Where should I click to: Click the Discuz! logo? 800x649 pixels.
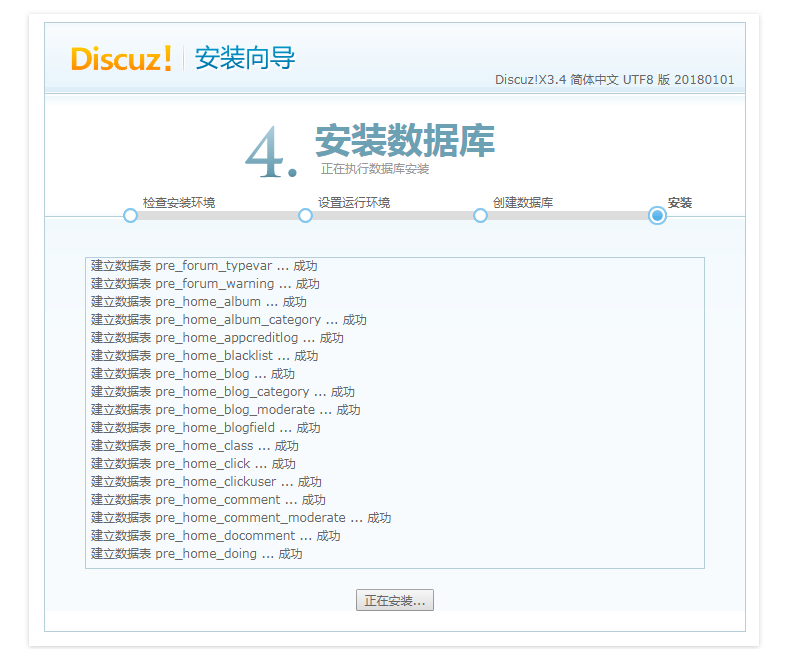tap(121, 59)
